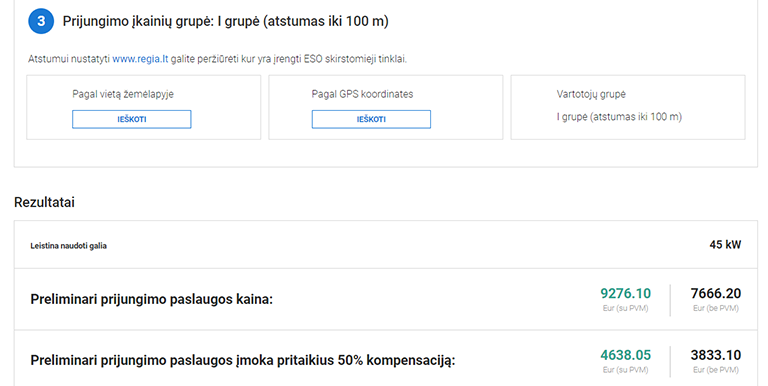Click Eur (su PVM) caption under 9276.10
768x386 pixels.
click(x=625, y=308)
